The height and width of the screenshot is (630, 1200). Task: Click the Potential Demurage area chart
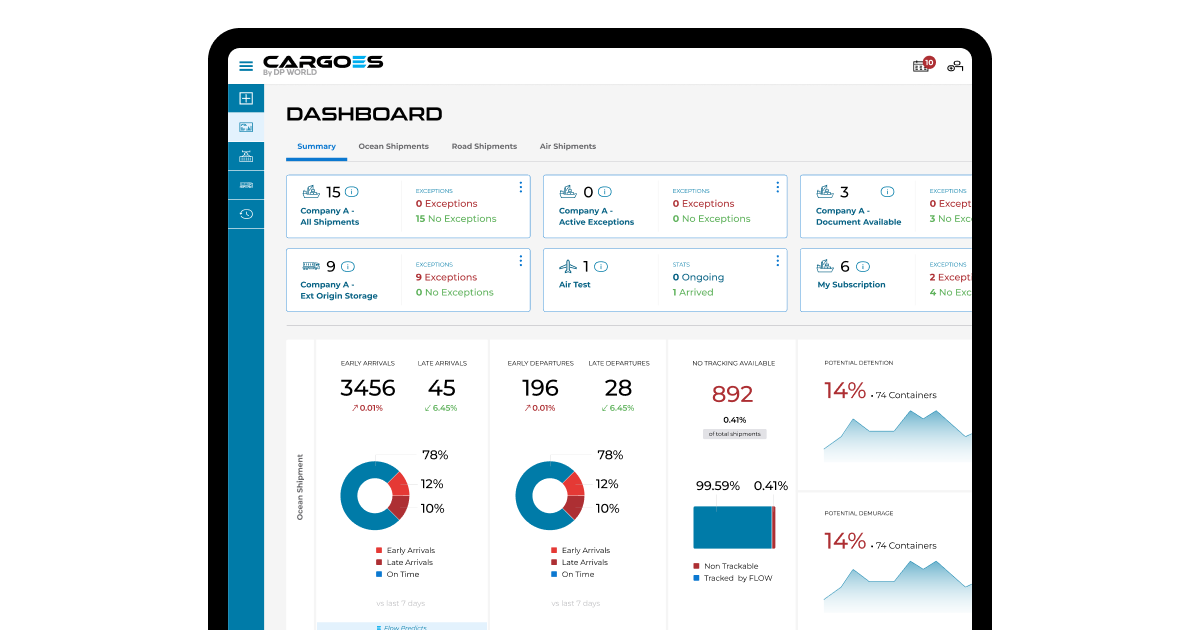[897, 586]
